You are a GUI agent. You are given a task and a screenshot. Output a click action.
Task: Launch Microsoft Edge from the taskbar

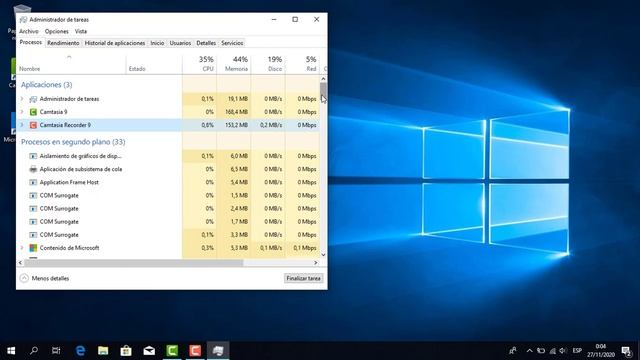(x=80, y=351)
